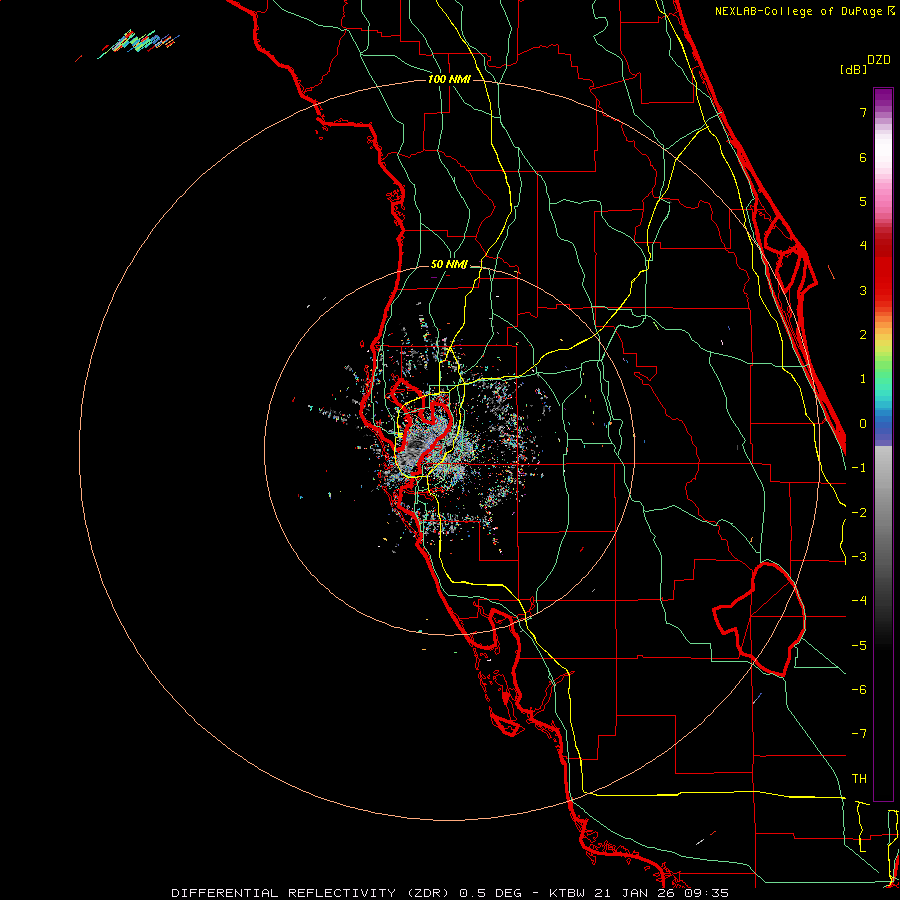This screenshot has height=900, width=900.
Task: Click the color scale value 4
Action: coord(863,246)
